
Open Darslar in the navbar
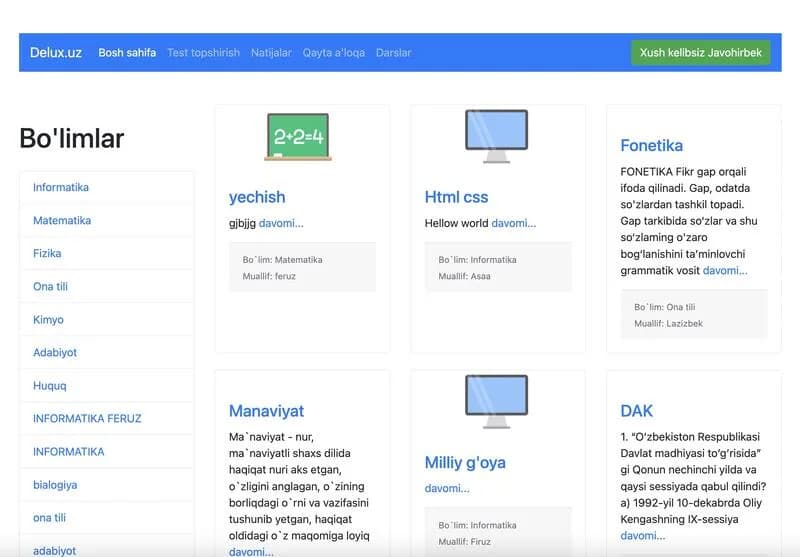click(393, 53)
